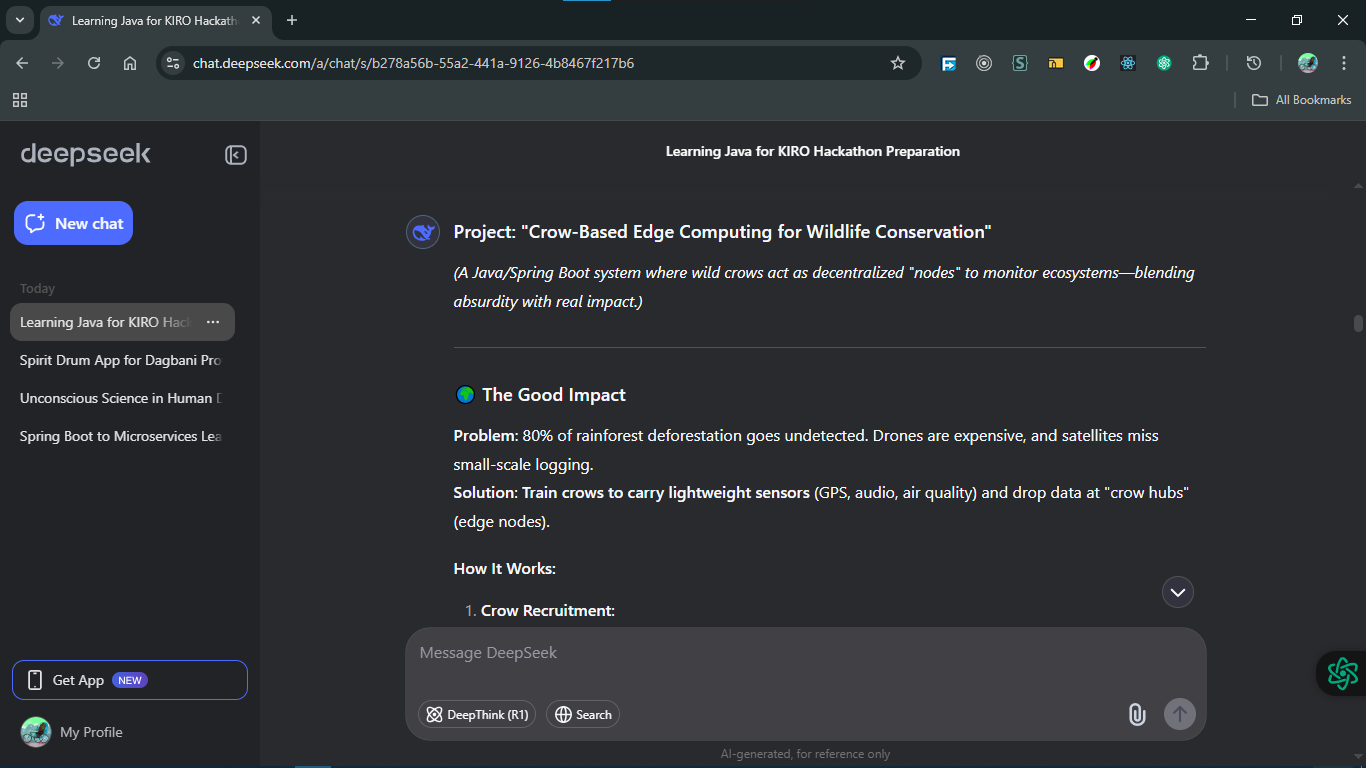Viewport: 1366px width, 768px height.
Task: Open the yellow folder extension icon
Action: (1056, 63)
